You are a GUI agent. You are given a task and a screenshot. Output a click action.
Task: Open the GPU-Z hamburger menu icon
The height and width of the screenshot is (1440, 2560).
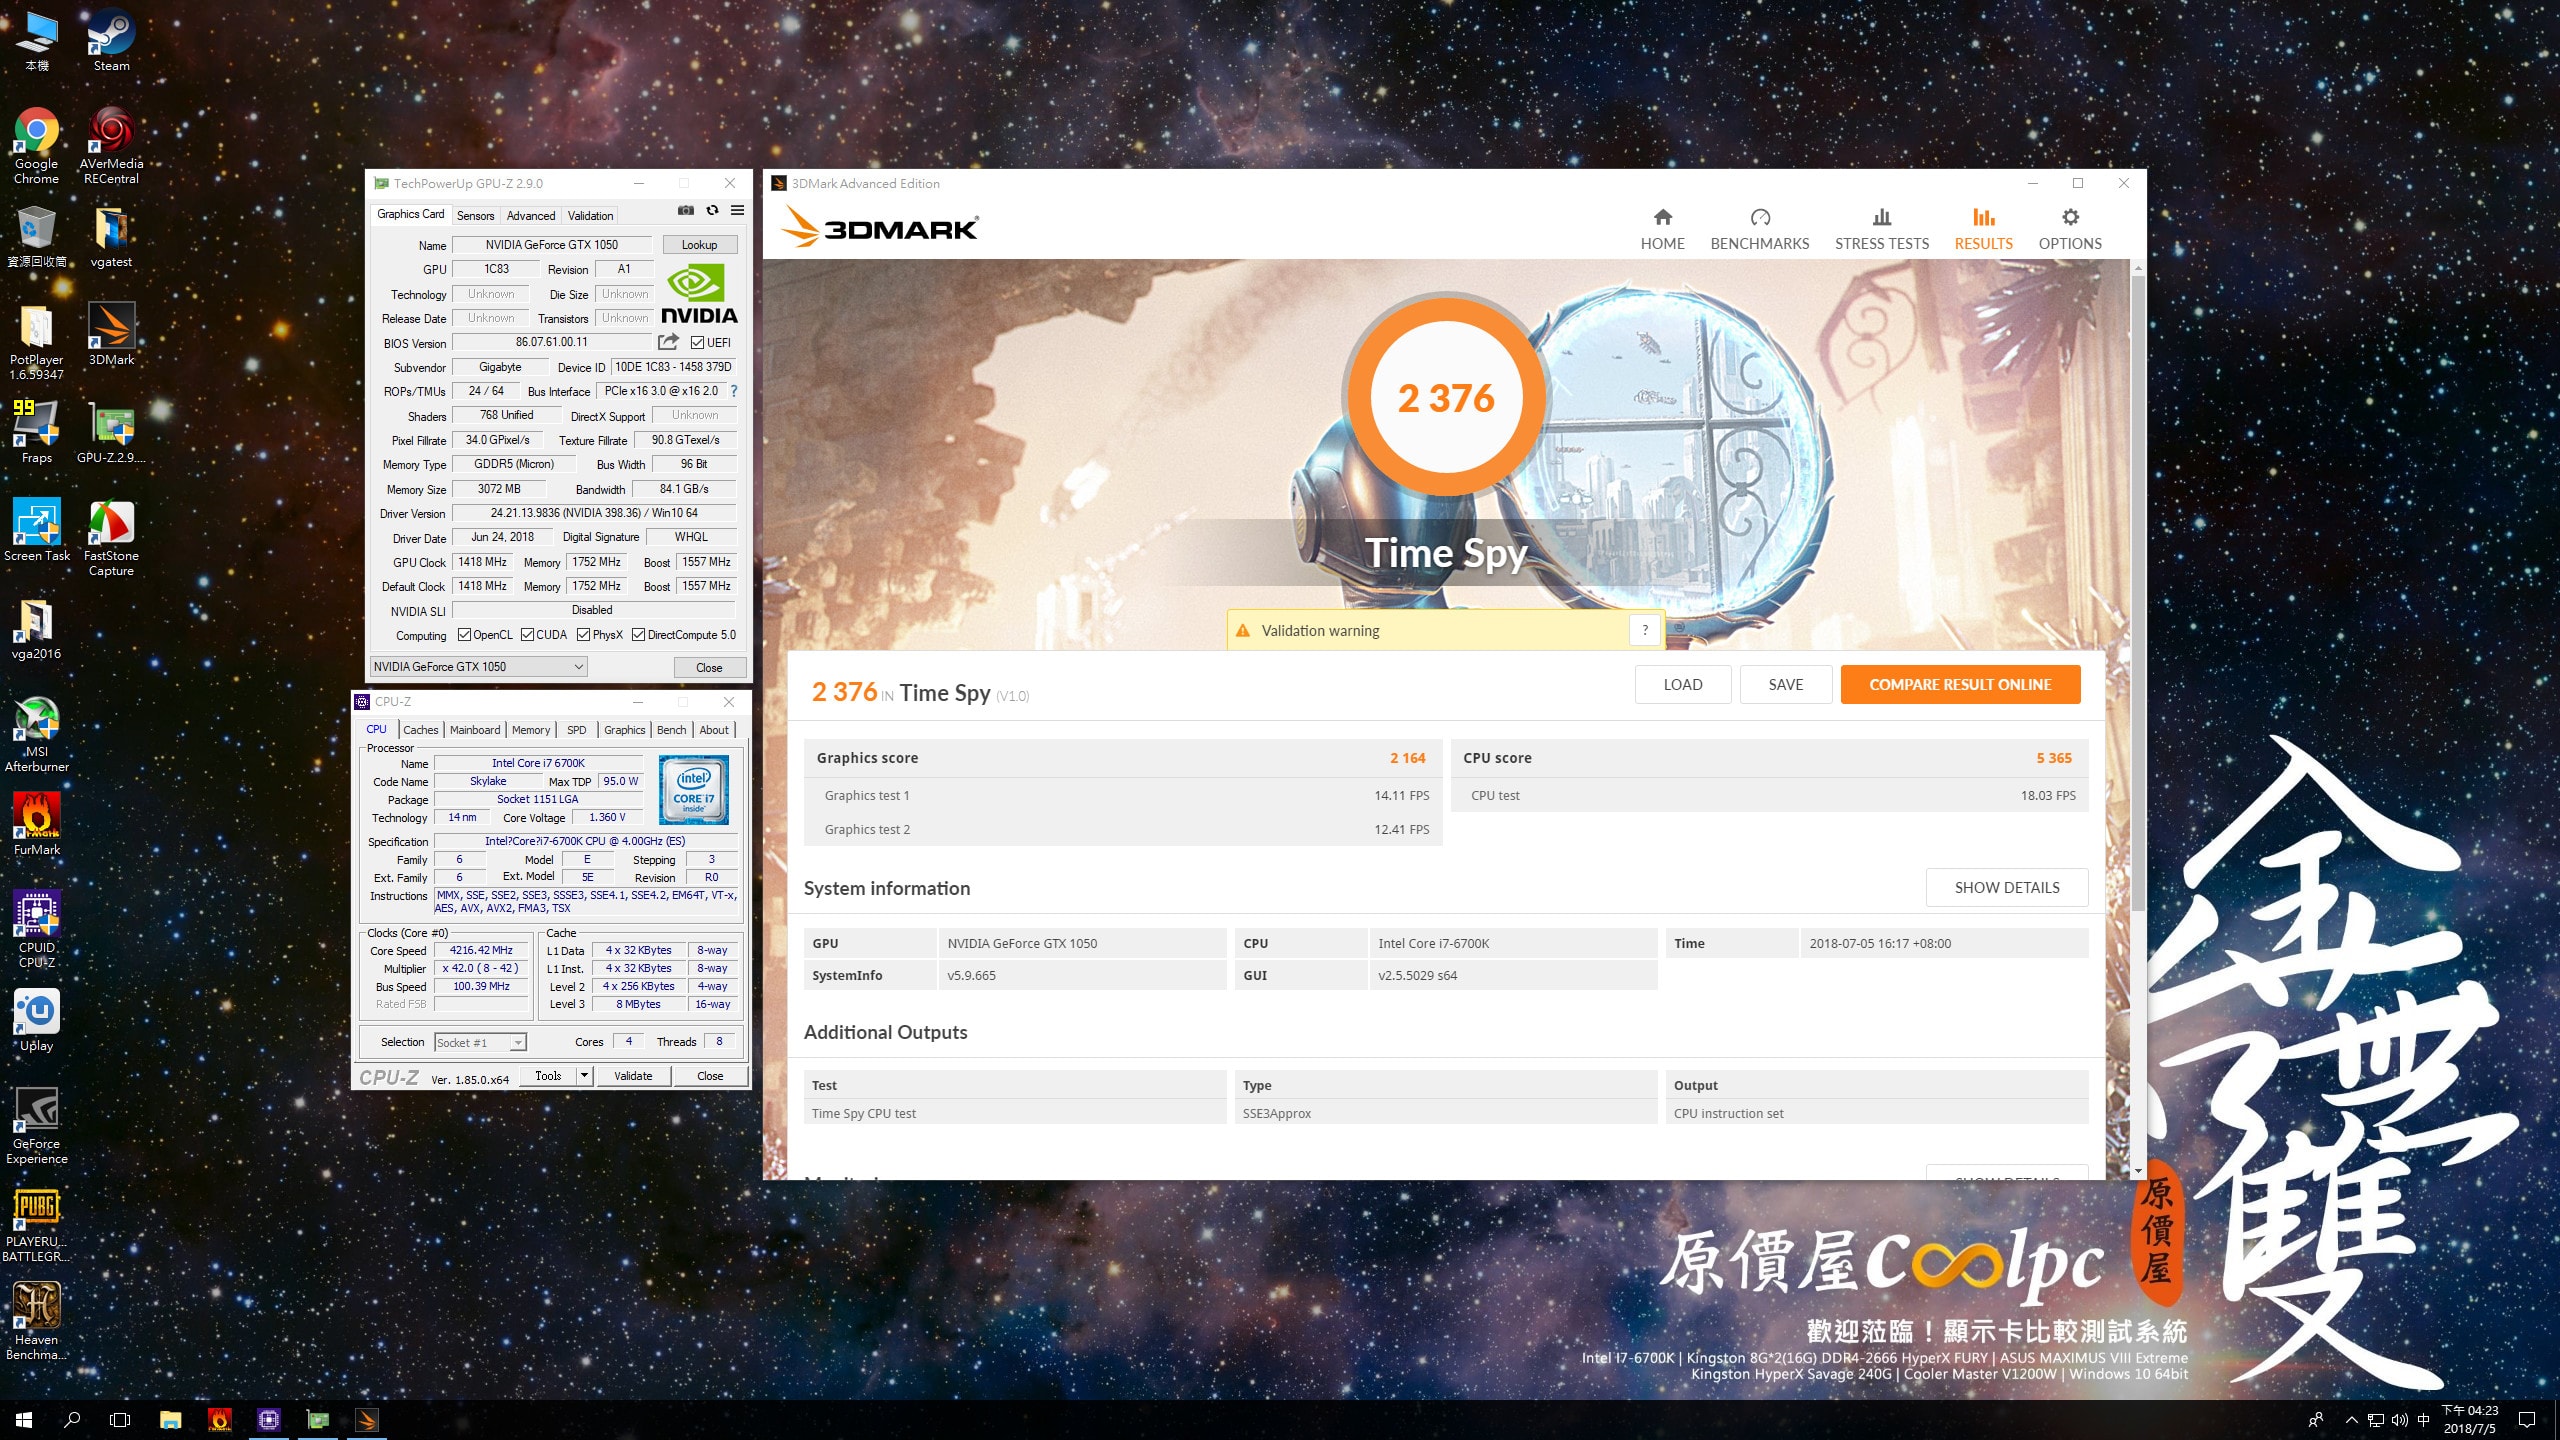point(737,211)
